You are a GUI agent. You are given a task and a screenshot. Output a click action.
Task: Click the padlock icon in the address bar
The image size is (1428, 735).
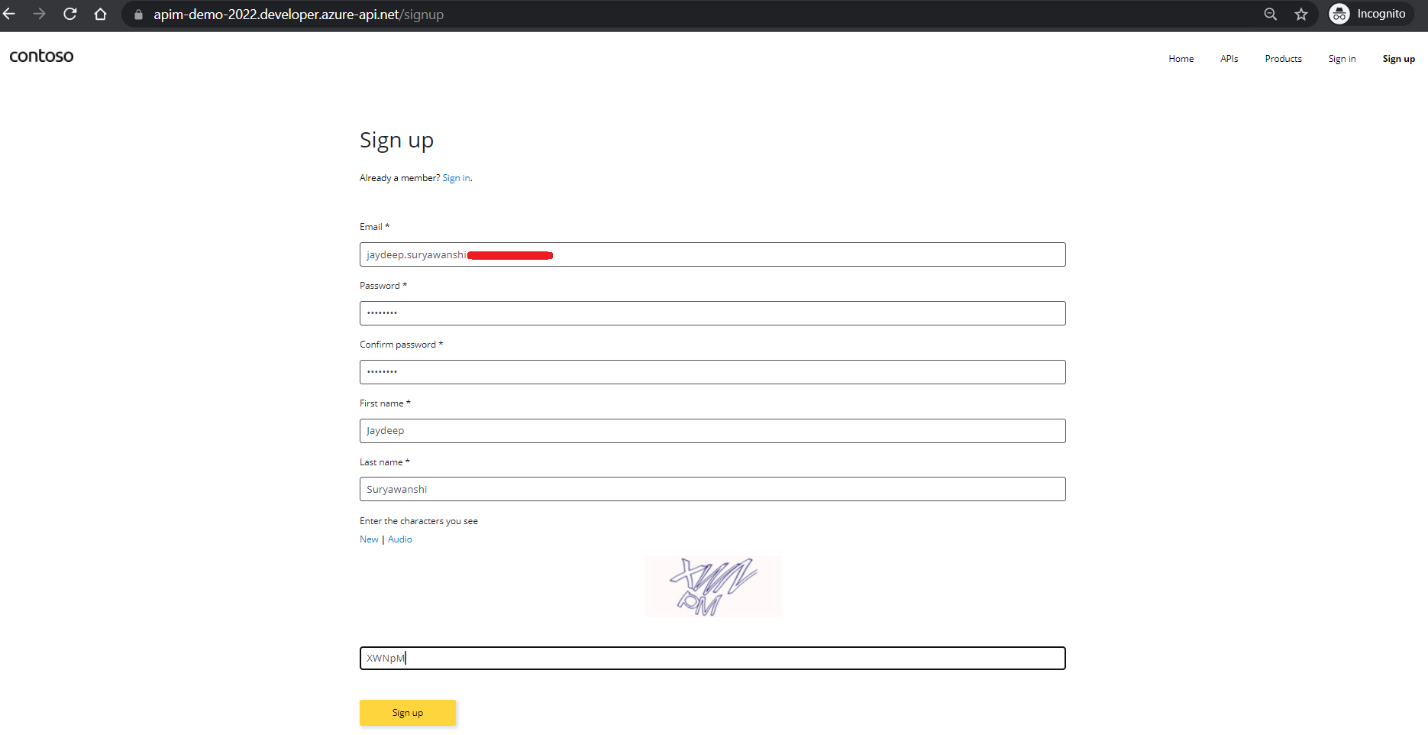136,15
